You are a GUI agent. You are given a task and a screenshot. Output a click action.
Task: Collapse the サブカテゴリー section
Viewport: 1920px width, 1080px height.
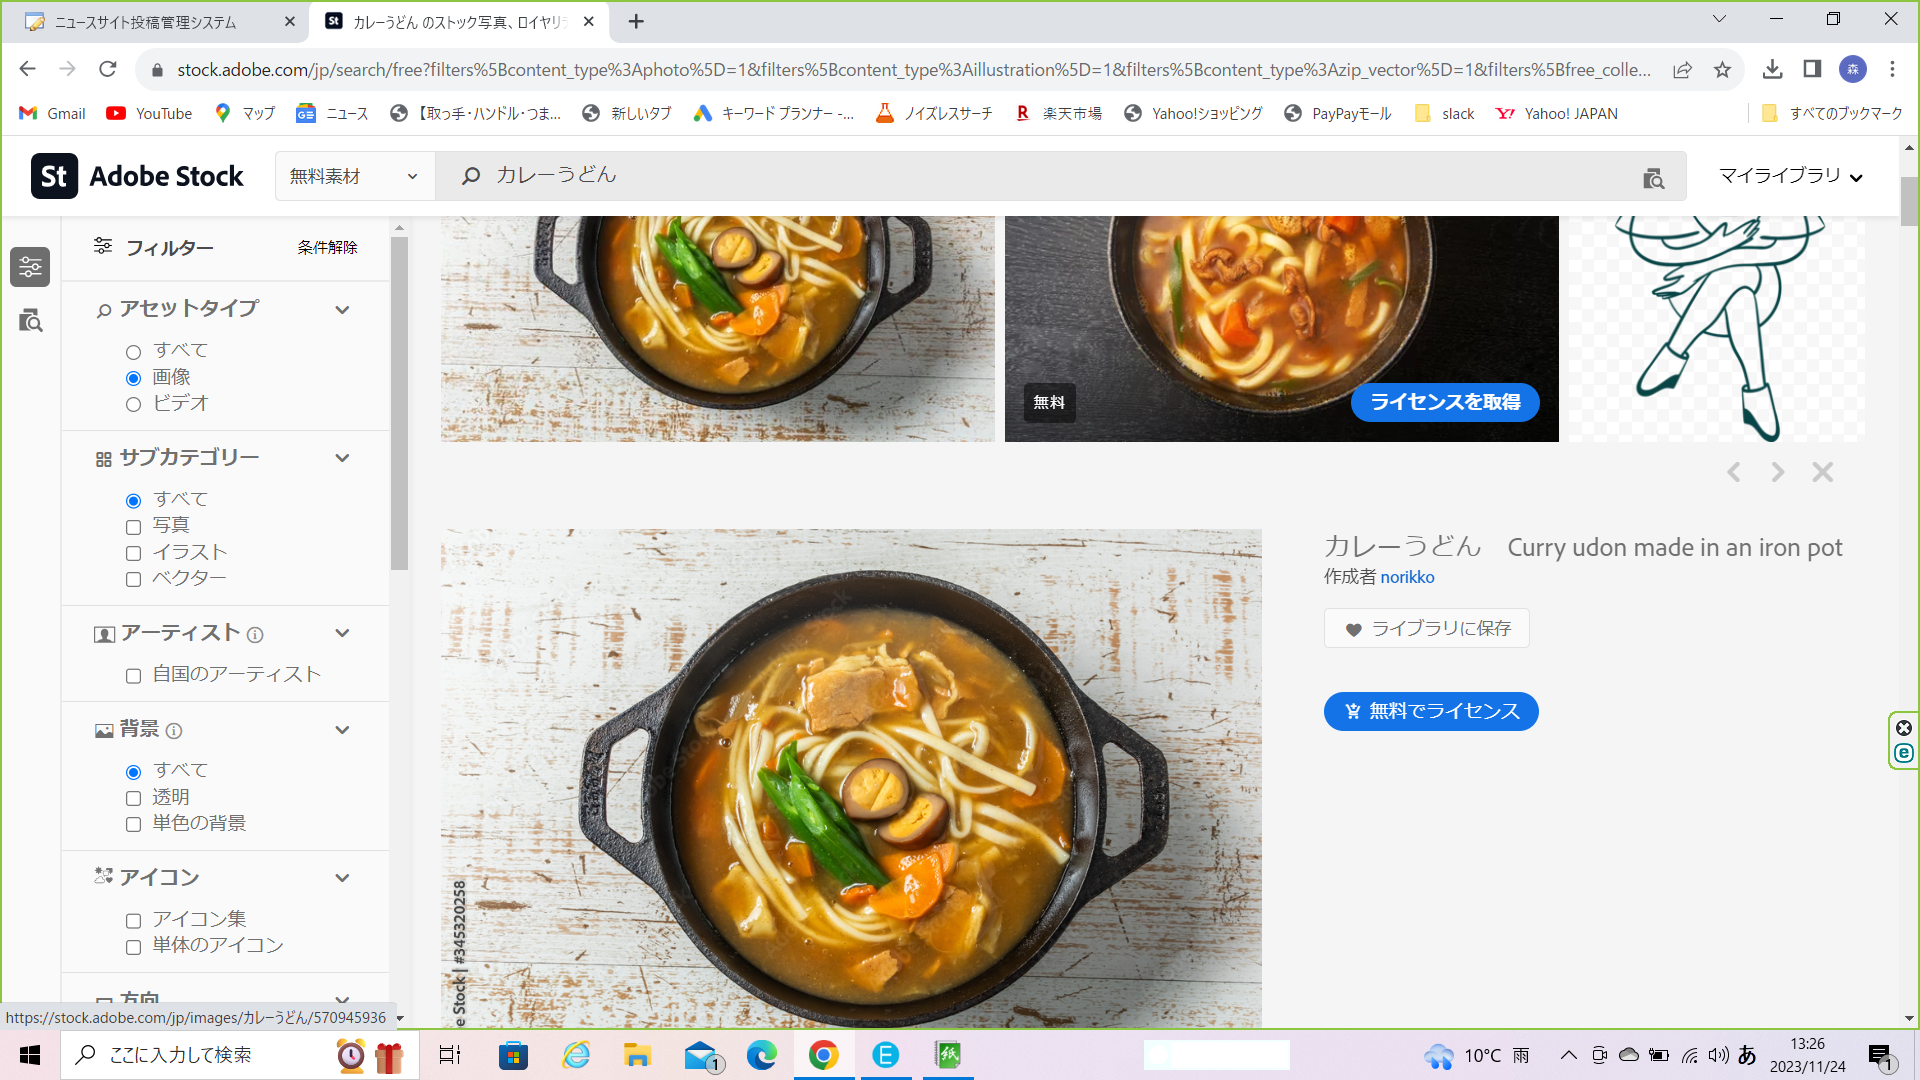(x=342, y=458)
